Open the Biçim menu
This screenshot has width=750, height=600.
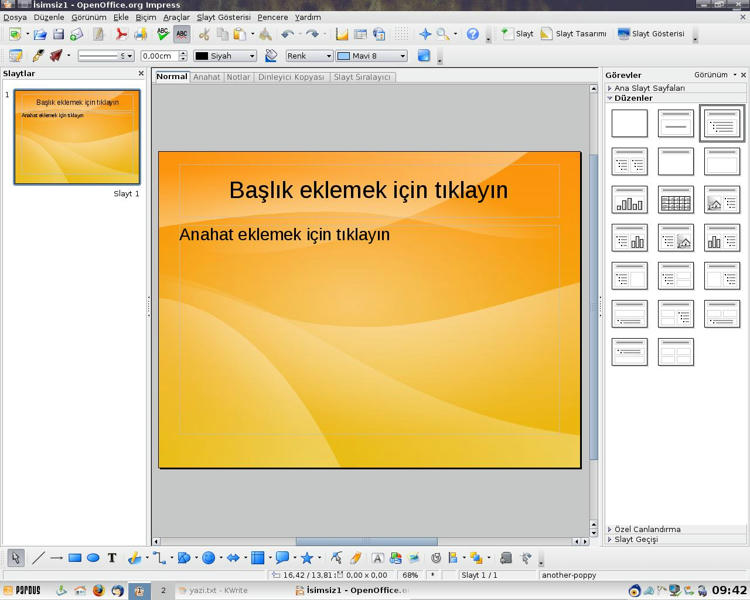coord(145,17)
